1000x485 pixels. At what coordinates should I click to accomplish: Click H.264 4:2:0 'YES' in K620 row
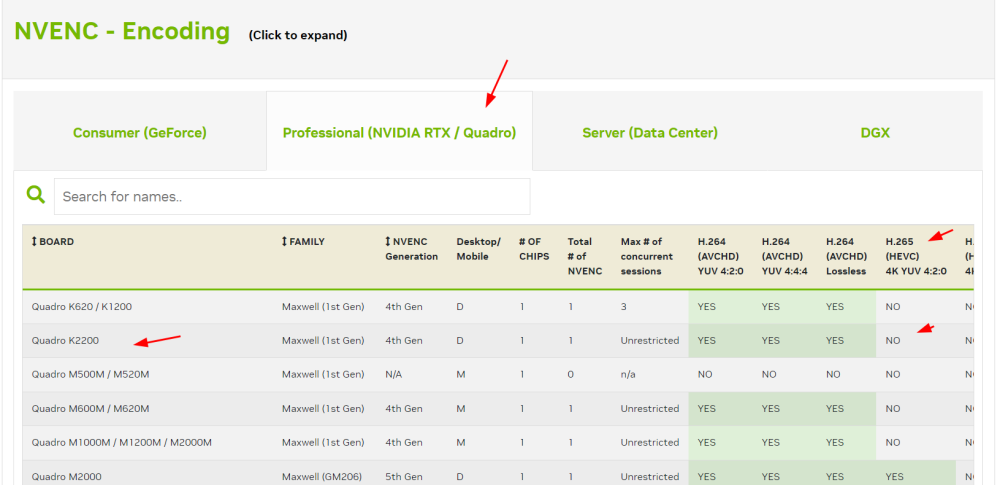coord(707,307)
